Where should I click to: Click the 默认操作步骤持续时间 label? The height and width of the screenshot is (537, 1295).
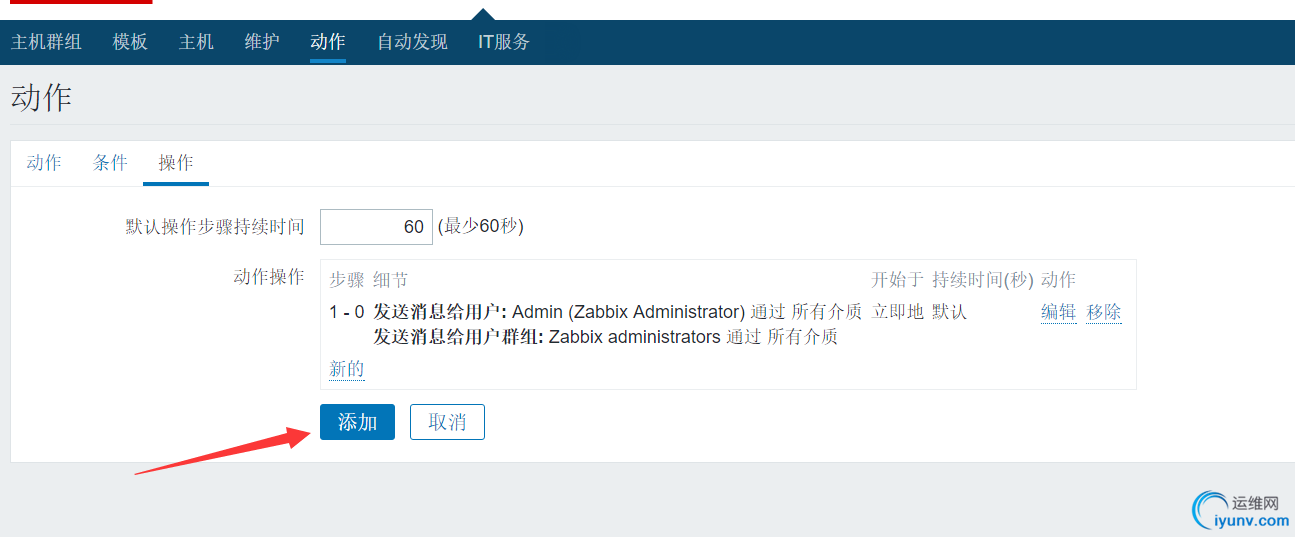(214, 227)
